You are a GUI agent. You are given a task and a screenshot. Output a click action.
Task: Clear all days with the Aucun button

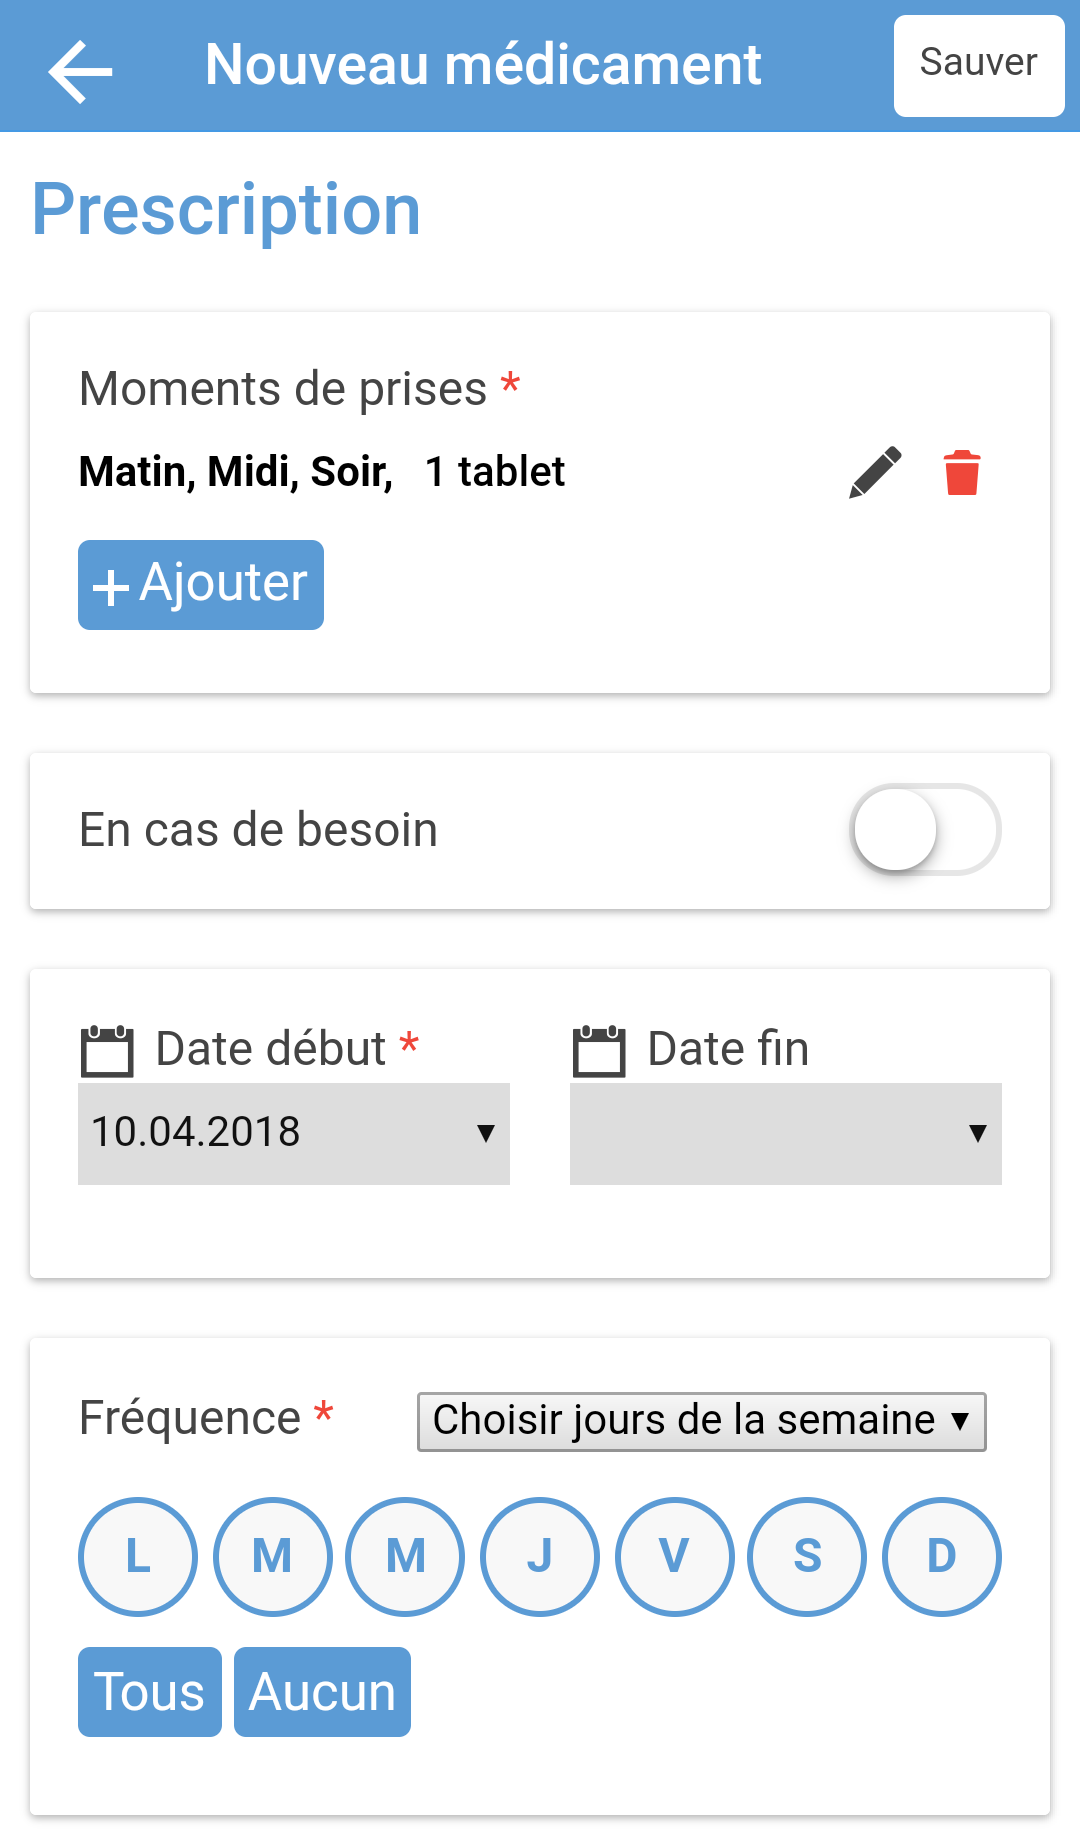(322, 1692)
